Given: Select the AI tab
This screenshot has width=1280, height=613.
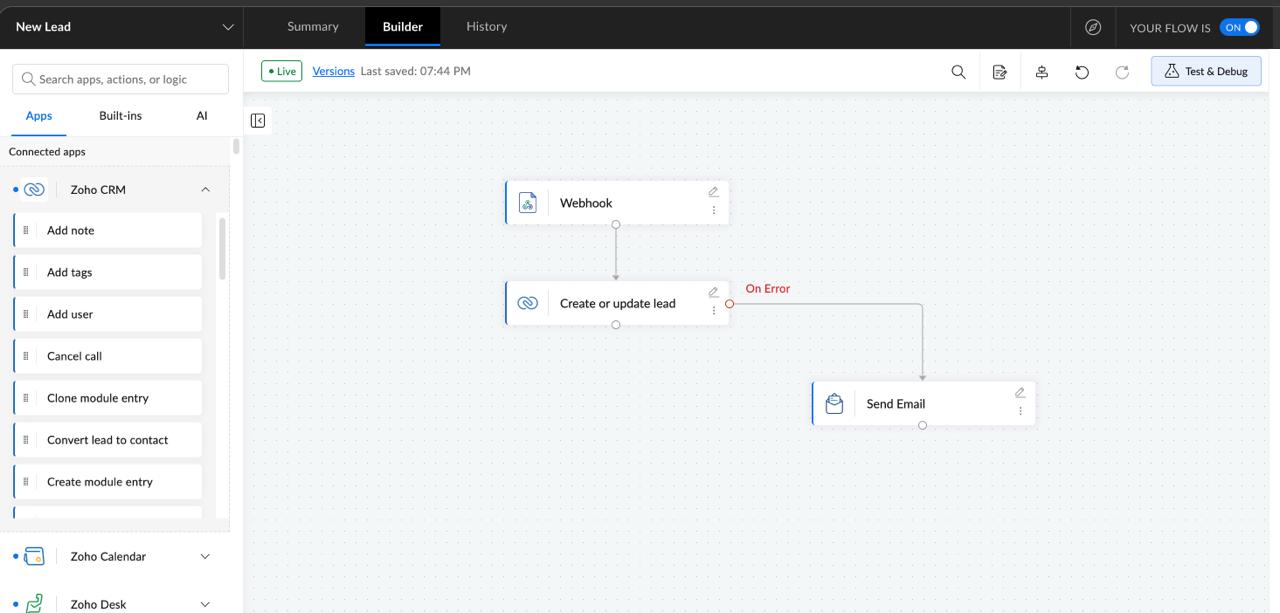Looking at the screenshot, I should 202,116.
